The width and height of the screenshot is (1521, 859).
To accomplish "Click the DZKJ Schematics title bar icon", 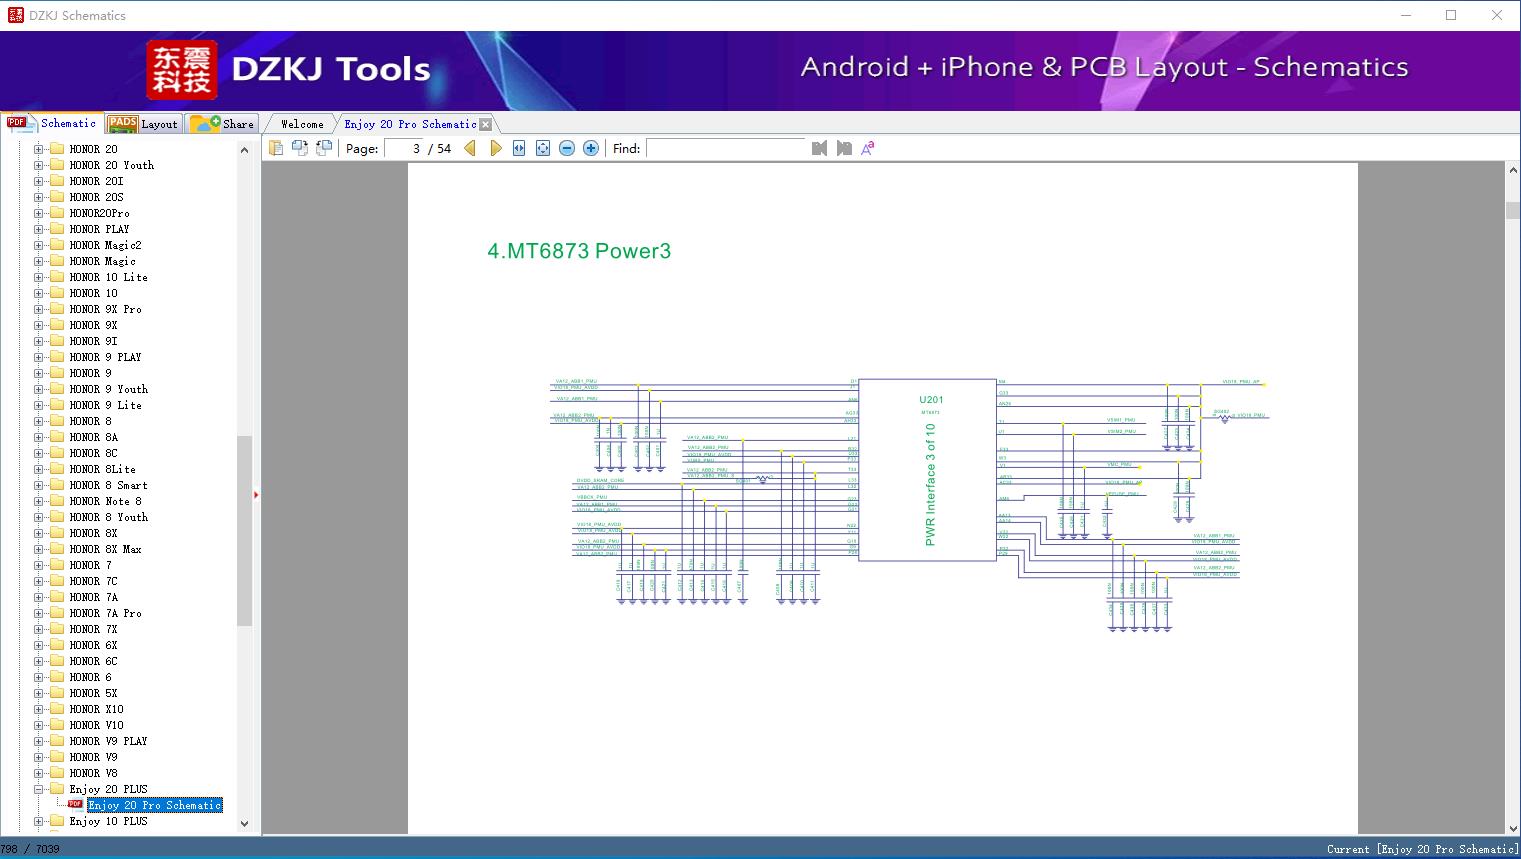I will 15,15.
